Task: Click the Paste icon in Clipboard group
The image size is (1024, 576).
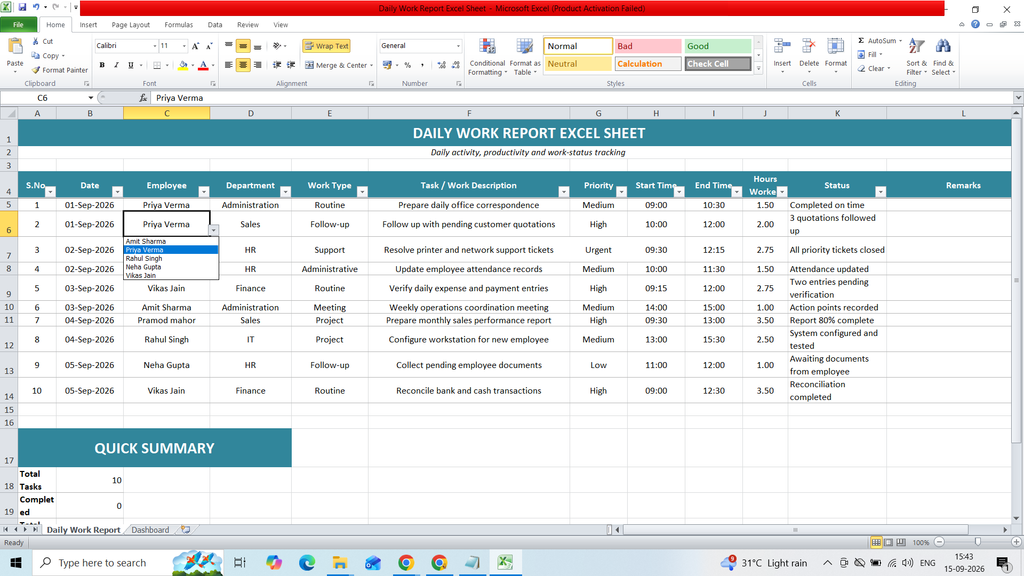Action: click(14, 47)
